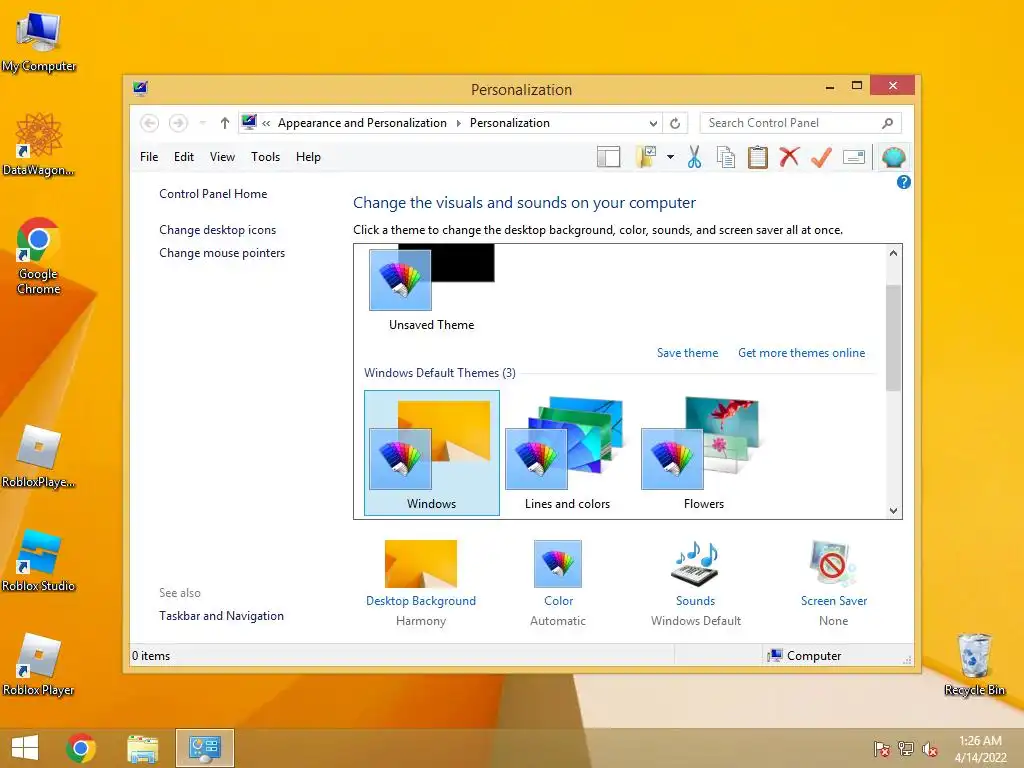This screenshot has width=1024, height=768.
Task: Click the clipboard Paste toolbar icon
Action: tap(758, 157)
